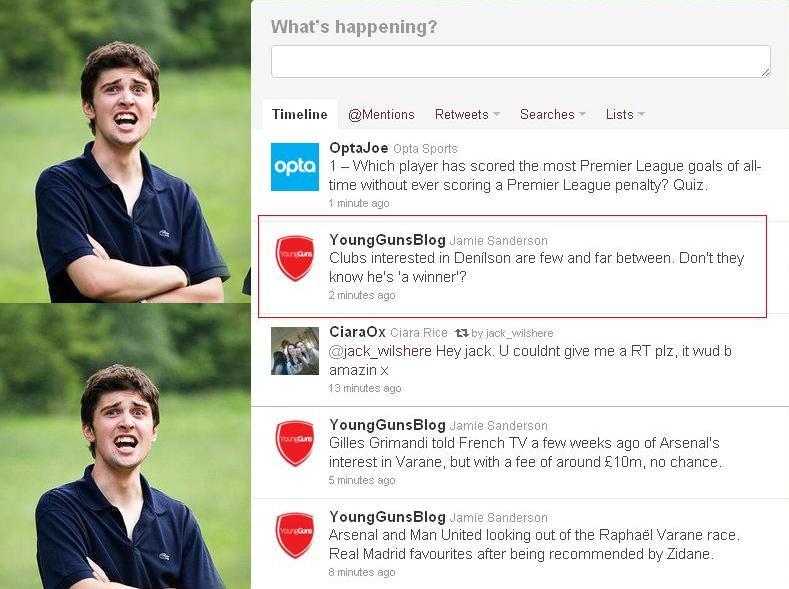789x589 pixels.
Task: Click YoungGuns avatar on Raphaël Varane race tweet
Action: tap(295, 535)
